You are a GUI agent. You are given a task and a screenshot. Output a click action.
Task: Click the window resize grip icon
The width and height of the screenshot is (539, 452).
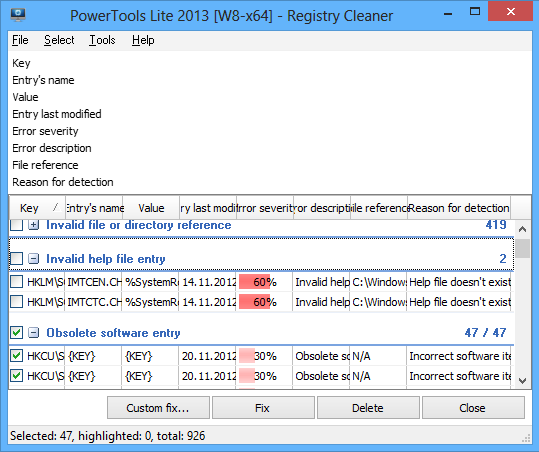[x=526, y=438]
